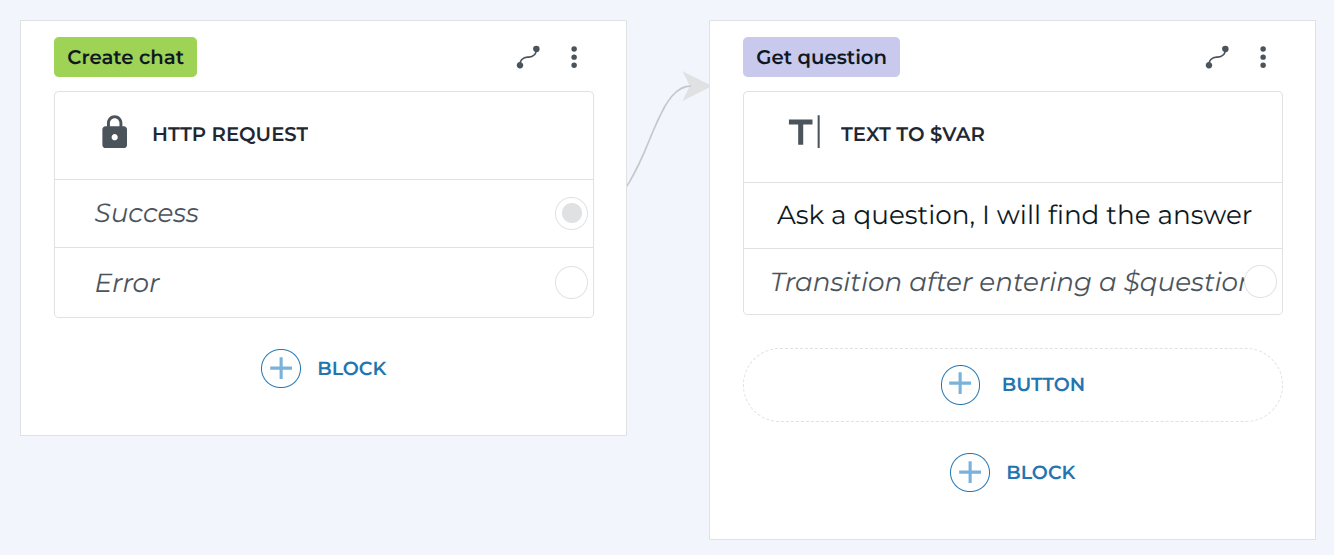Click the Get question purple label
1334x555 pixels.
point(821,57)
